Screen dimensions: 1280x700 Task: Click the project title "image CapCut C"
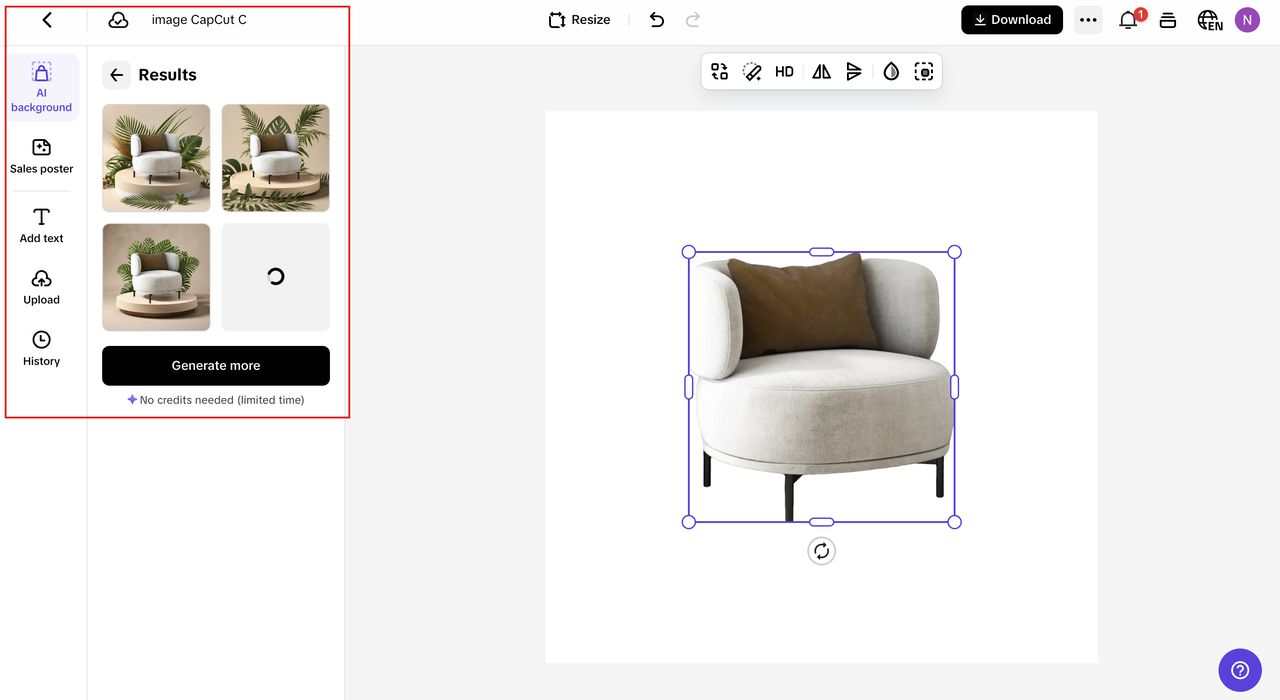[x=199, y=20]
